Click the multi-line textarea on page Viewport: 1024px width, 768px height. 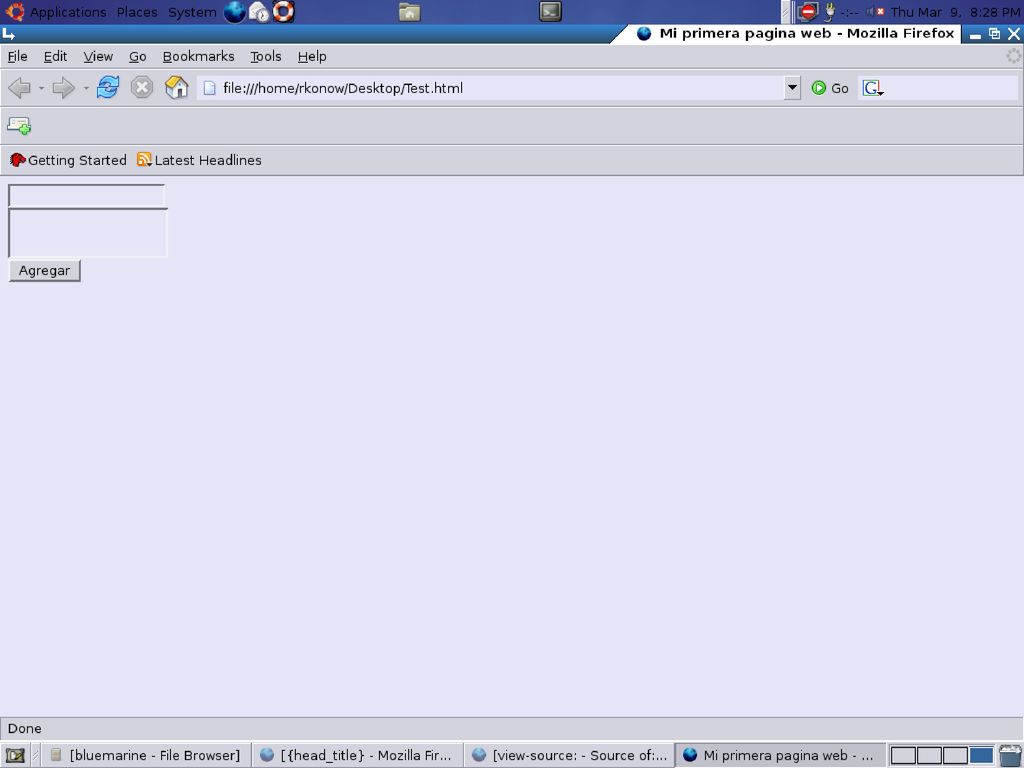click(88, 232)
